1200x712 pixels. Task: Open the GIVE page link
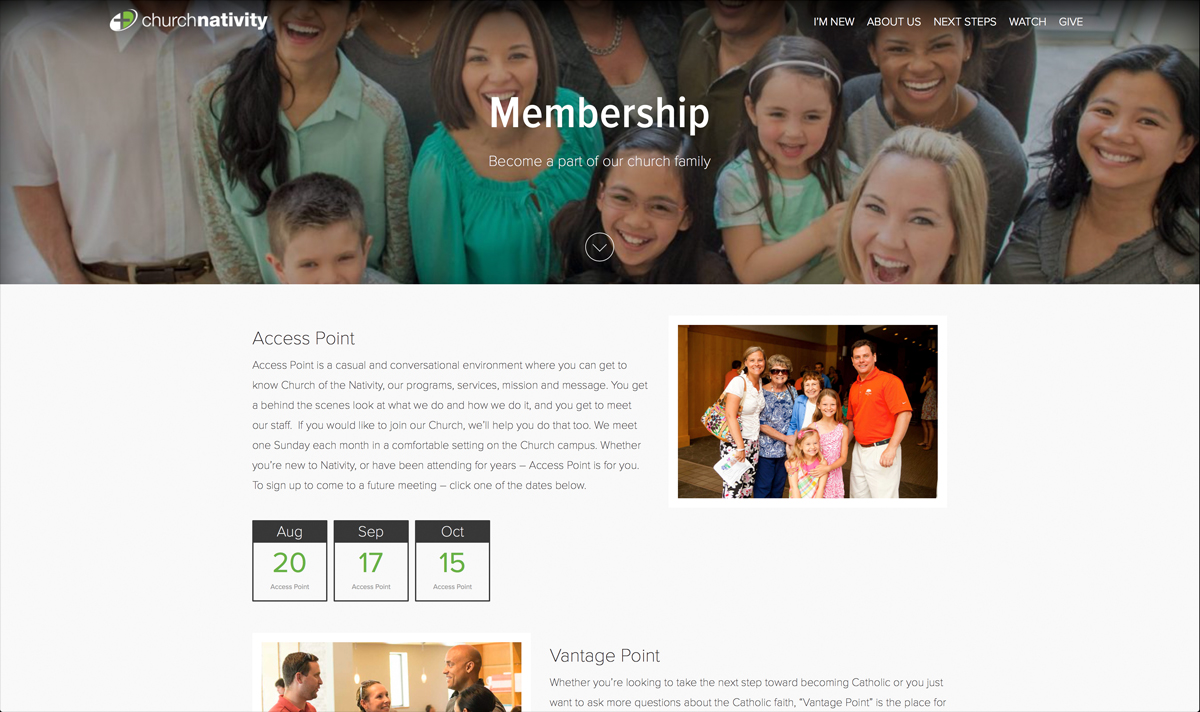click(x=1071, y=22)
